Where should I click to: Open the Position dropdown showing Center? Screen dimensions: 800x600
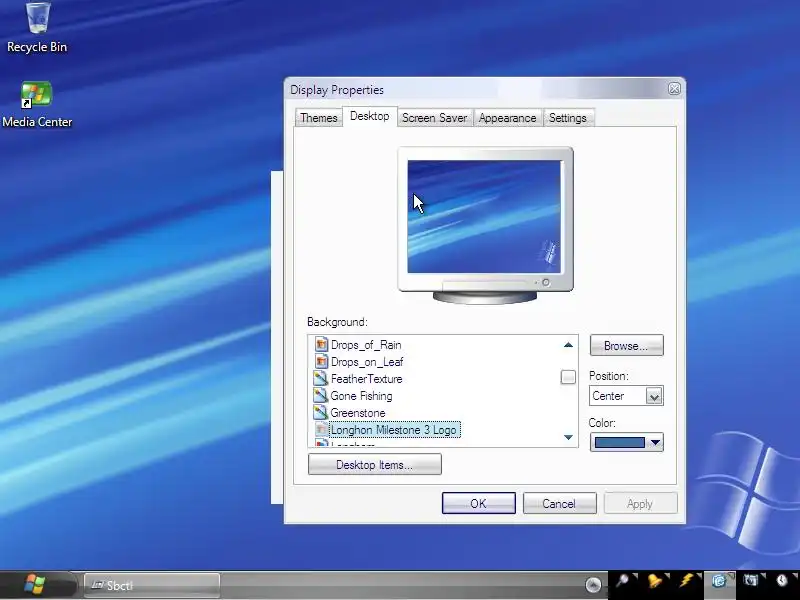tap(627, 395)
